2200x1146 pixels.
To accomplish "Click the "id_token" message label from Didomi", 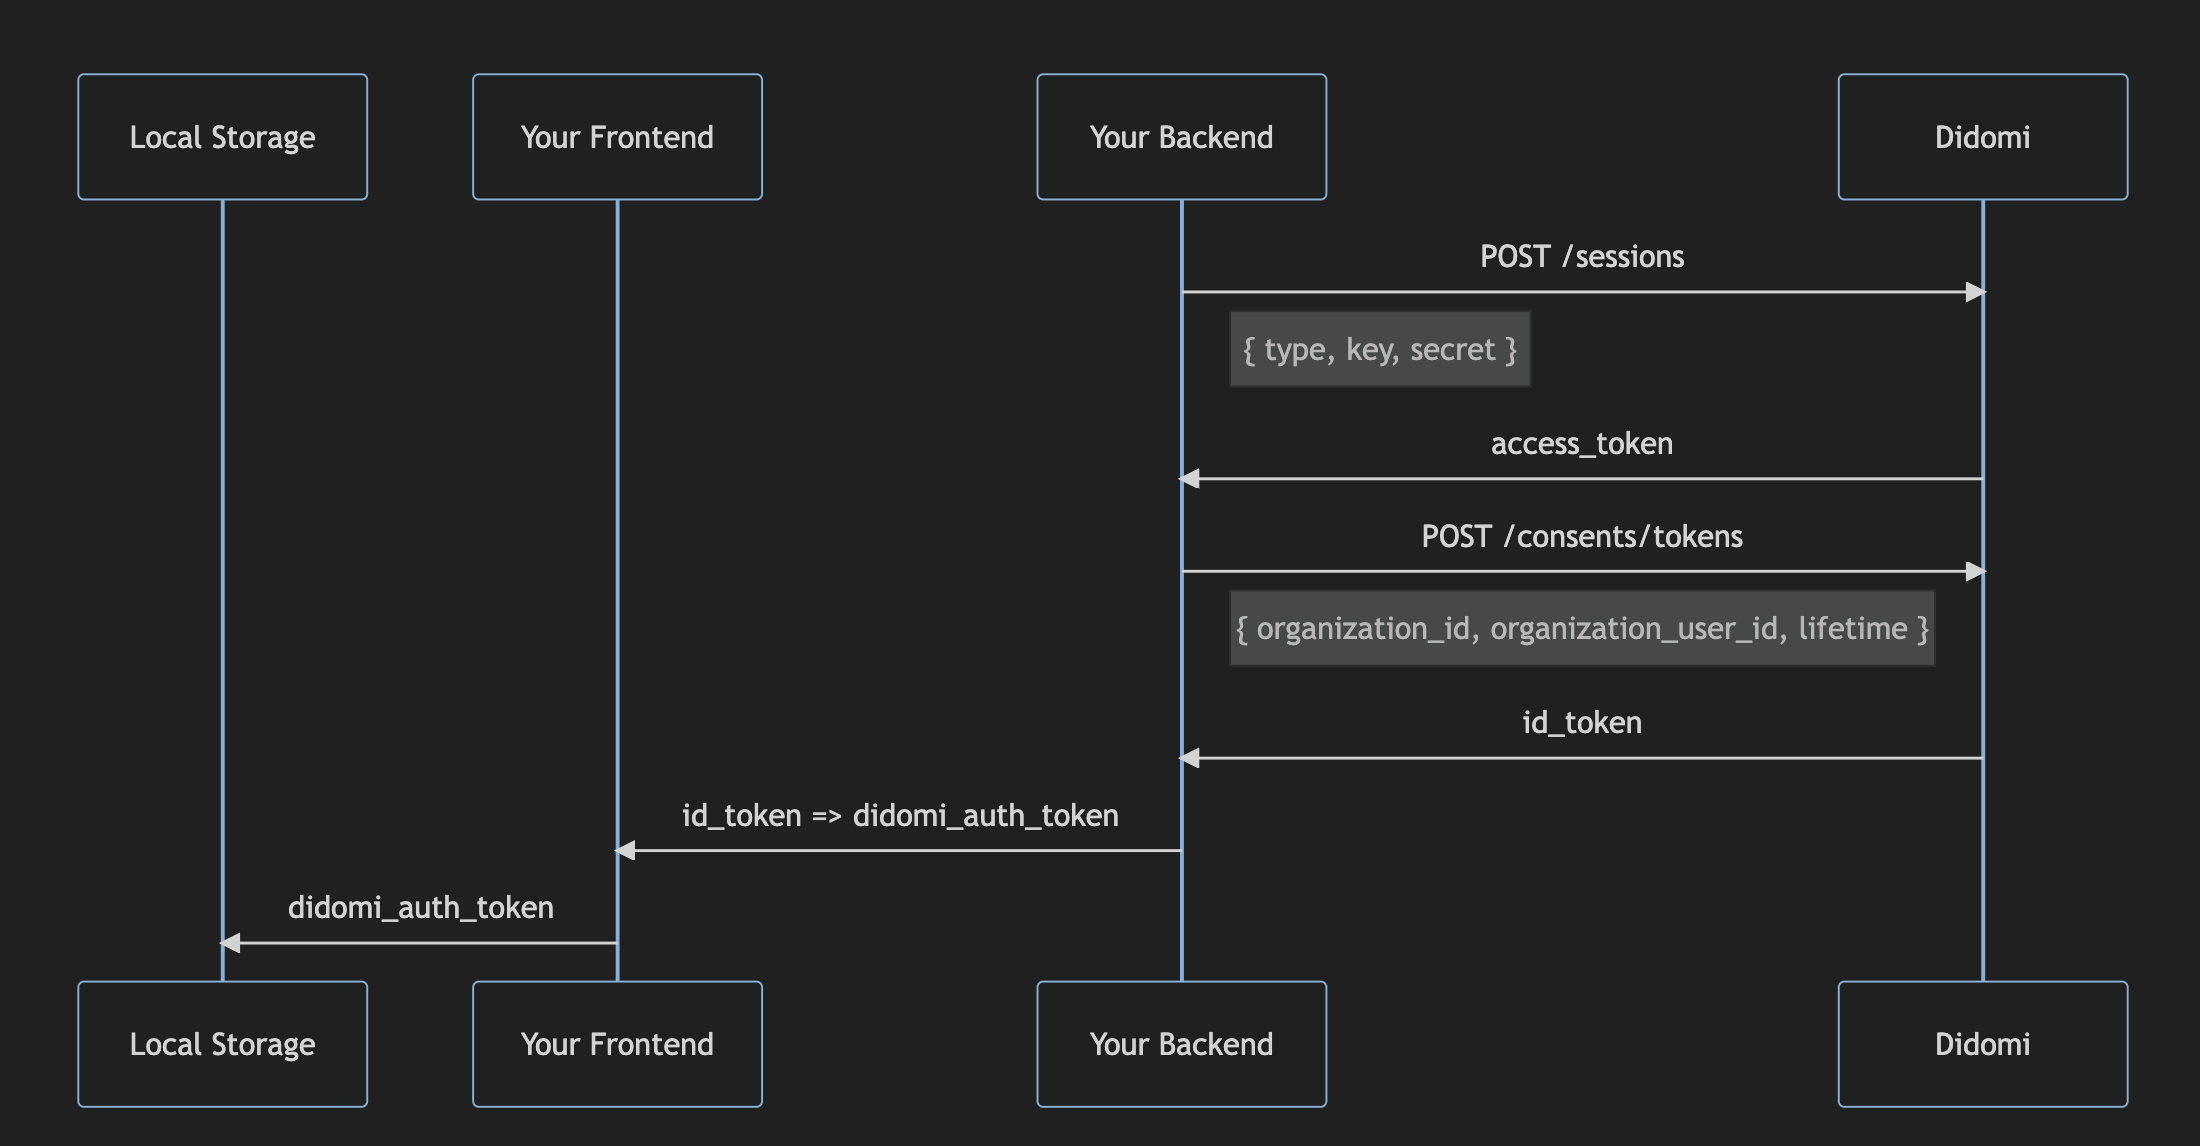I will pyautogui.click(x=1581, y=723).
